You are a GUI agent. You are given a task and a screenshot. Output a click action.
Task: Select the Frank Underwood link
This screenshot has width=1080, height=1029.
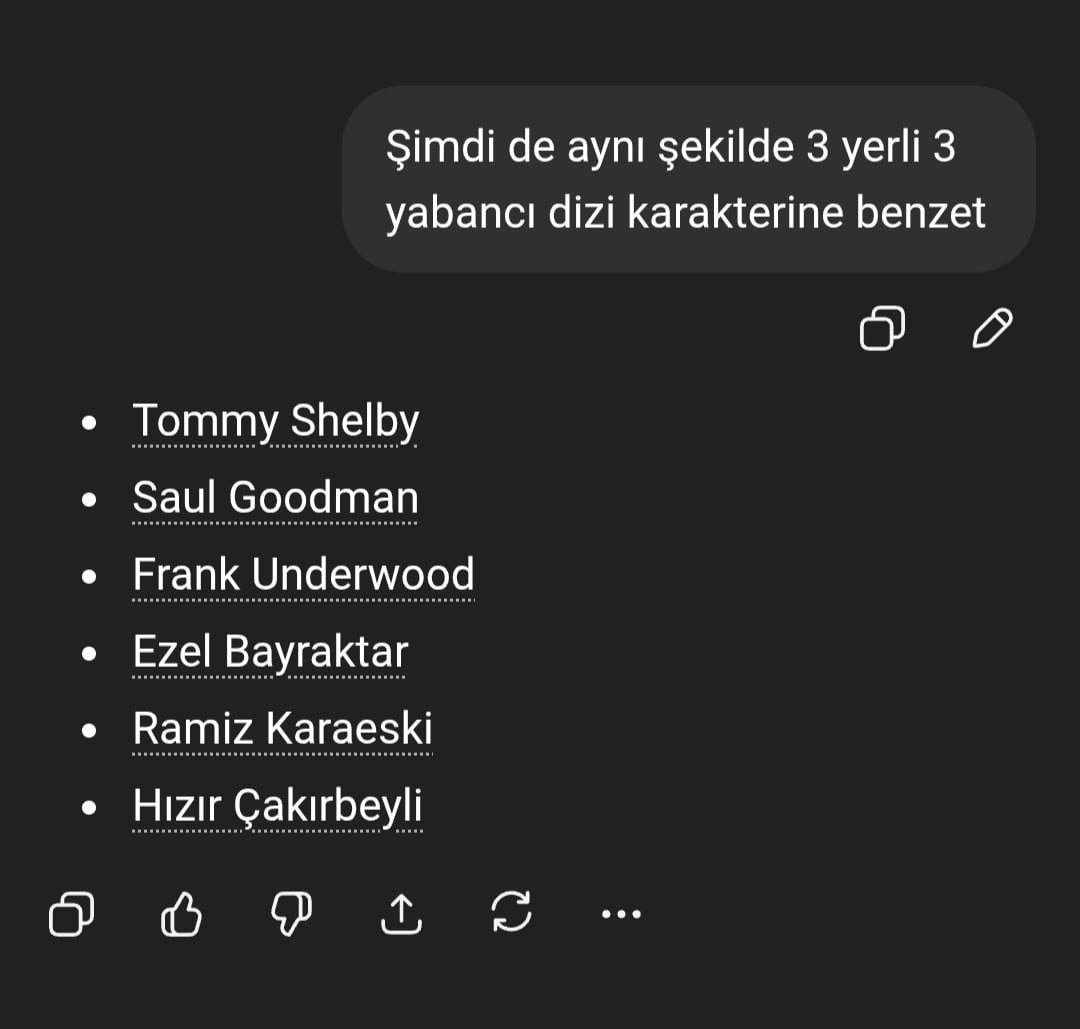pyautogui.click(x=303, y=575)
